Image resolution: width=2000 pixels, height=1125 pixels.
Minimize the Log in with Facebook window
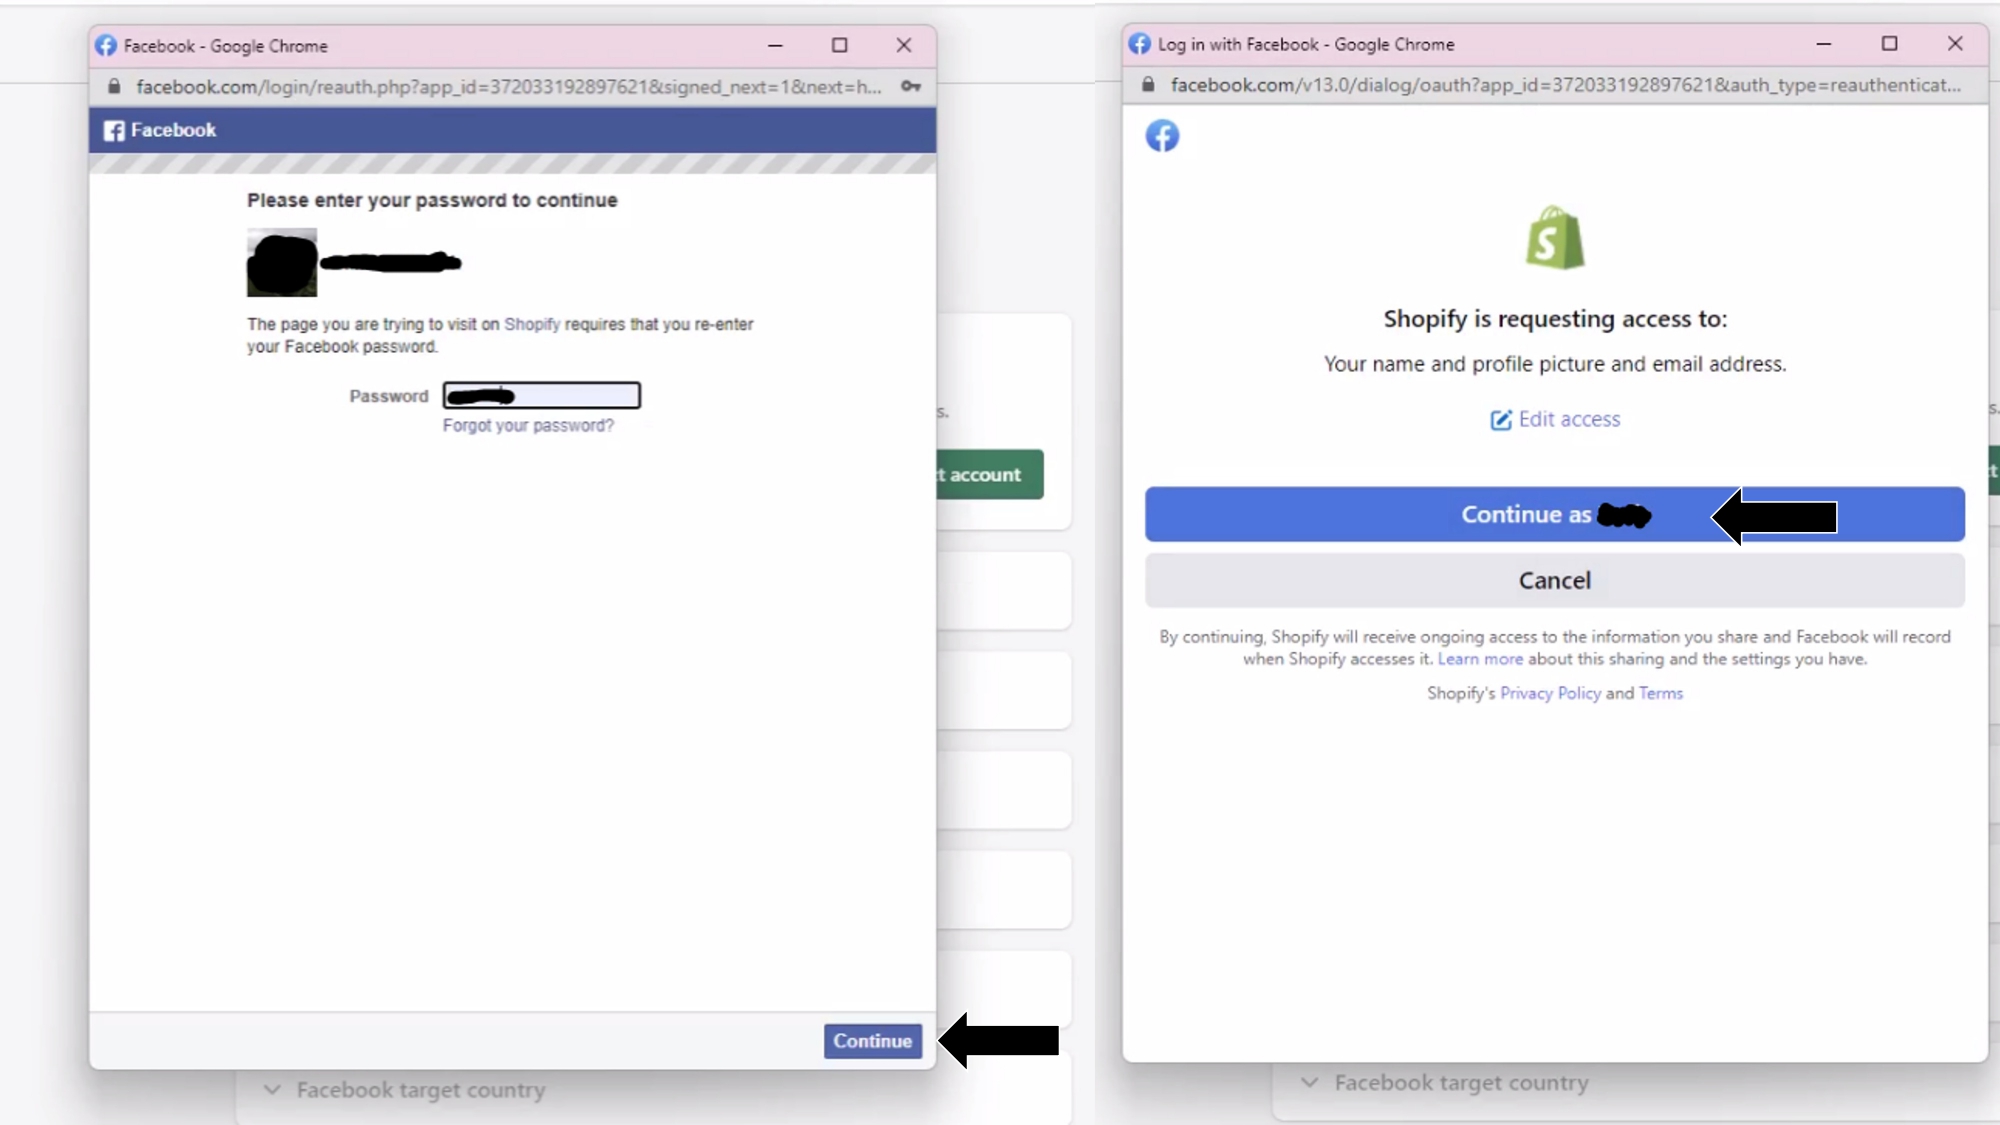pos(1824,44)
